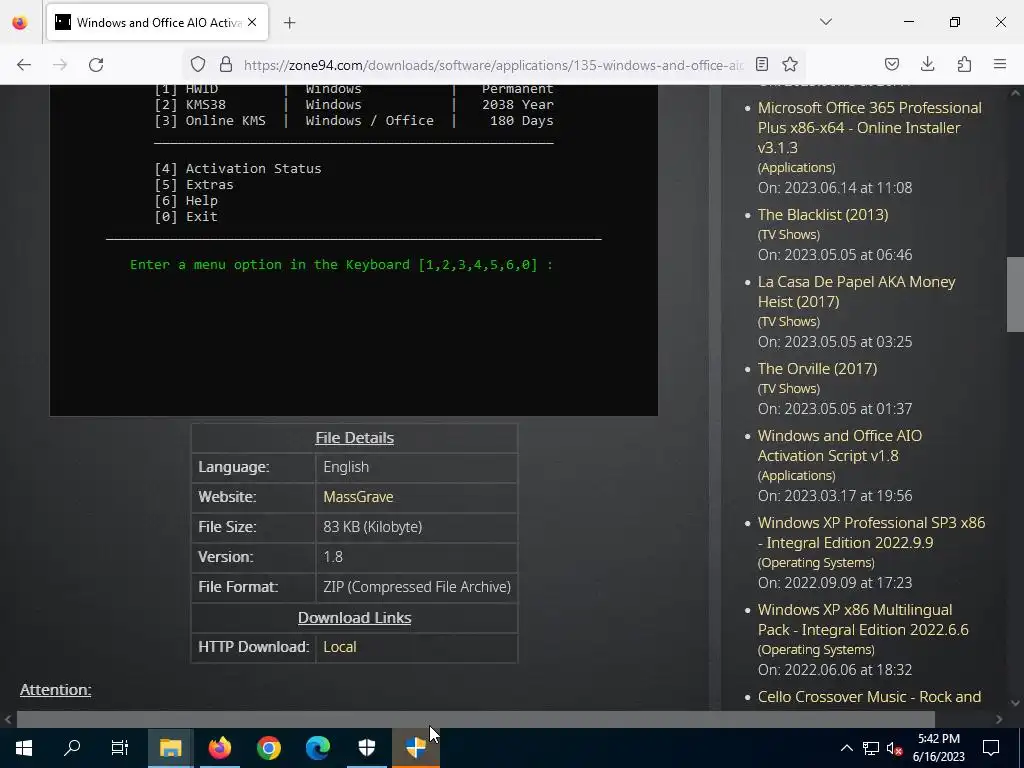Open taskbar search magnifier
This screenshot has height=768, width=1024.
pos(72,748)
